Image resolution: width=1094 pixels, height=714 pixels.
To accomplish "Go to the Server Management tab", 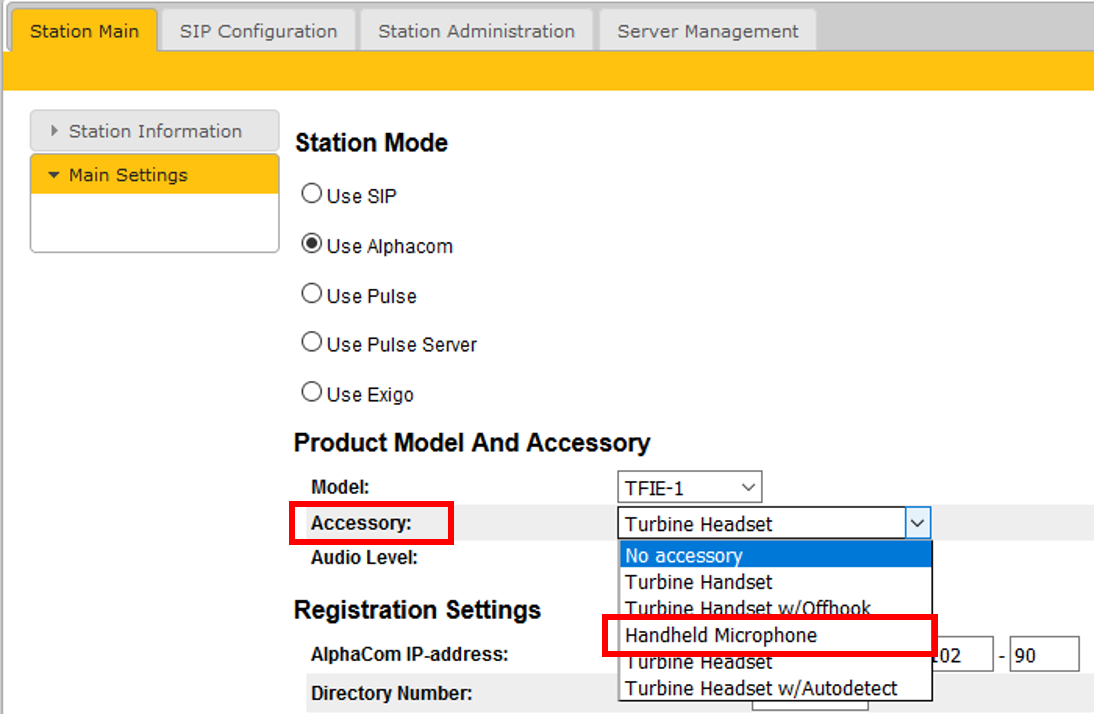I will tap(707, 31).
